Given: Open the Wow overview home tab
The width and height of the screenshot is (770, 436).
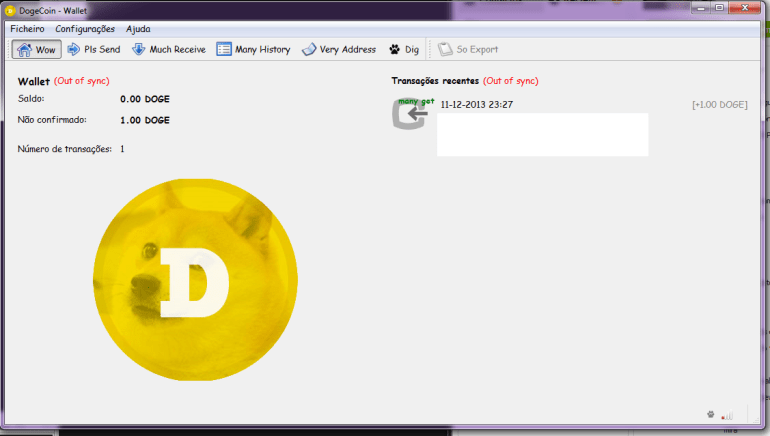Looking at the screenshot, I should click(36, 49).
